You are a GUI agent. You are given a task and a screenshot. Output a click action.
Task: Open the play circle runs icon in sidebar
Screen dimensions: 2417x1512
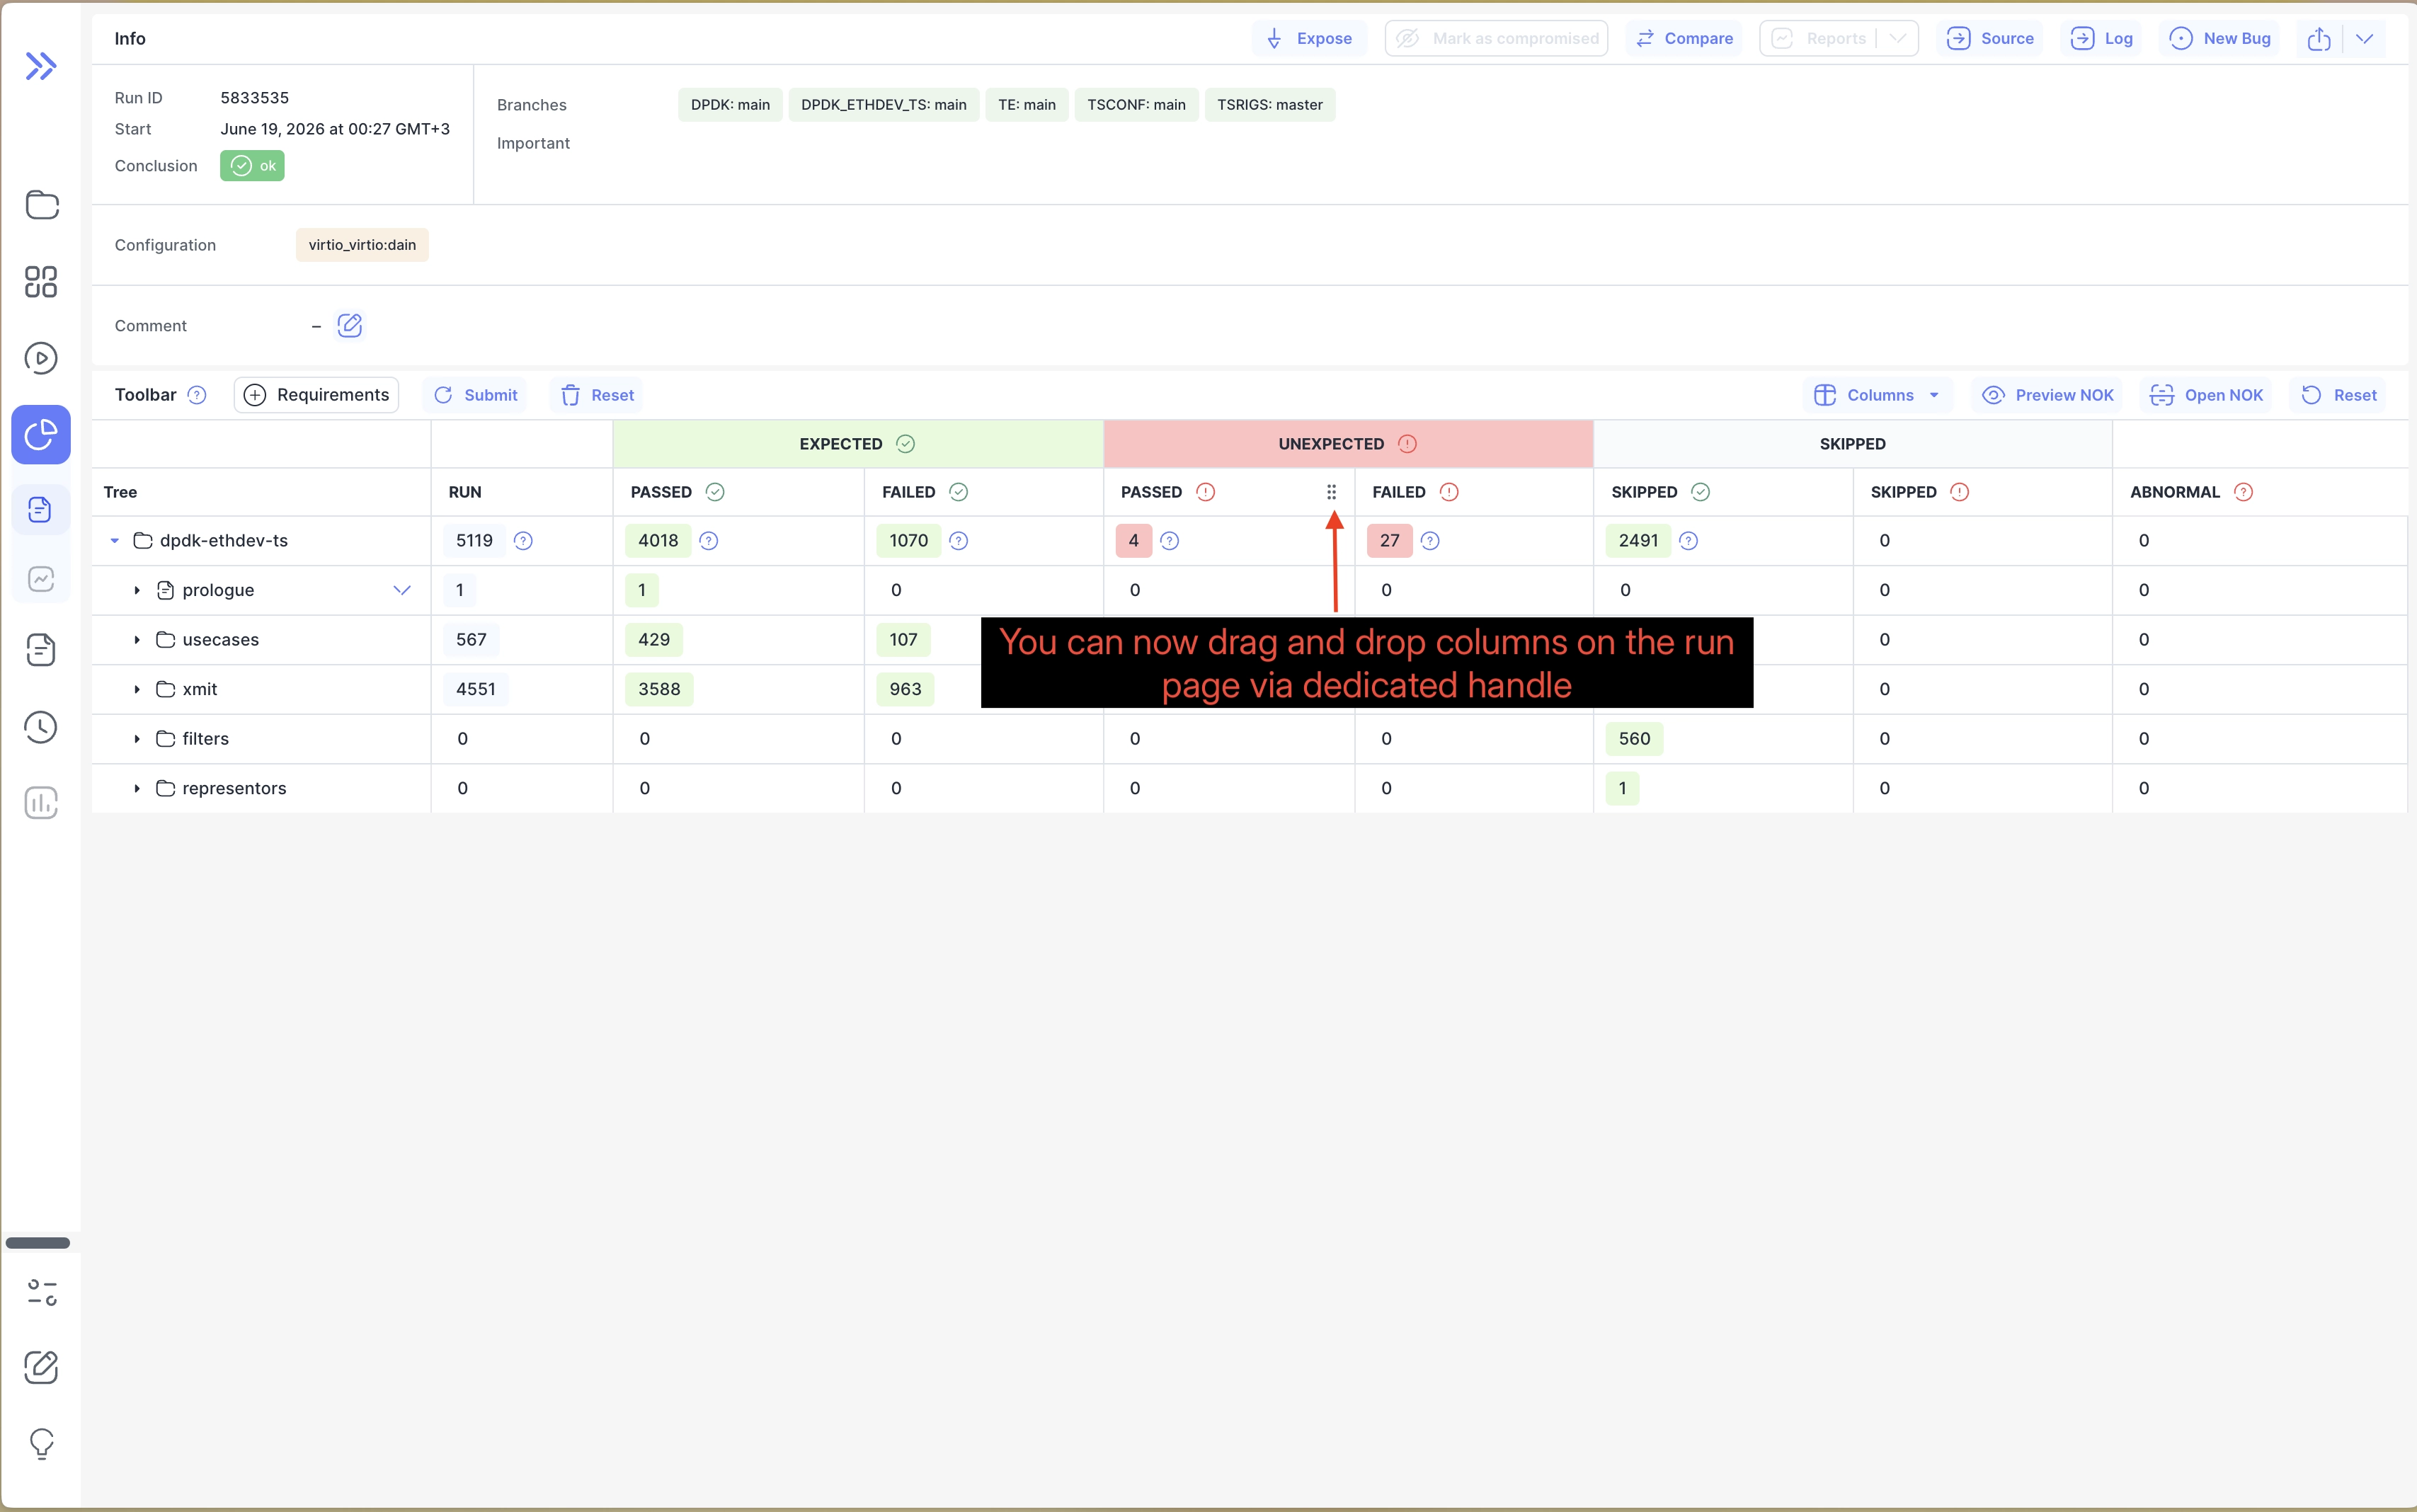(x=41, y=358)
